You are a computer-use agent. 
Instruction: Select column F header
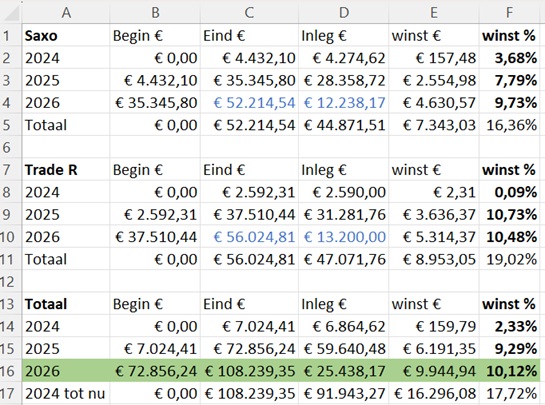509,13
